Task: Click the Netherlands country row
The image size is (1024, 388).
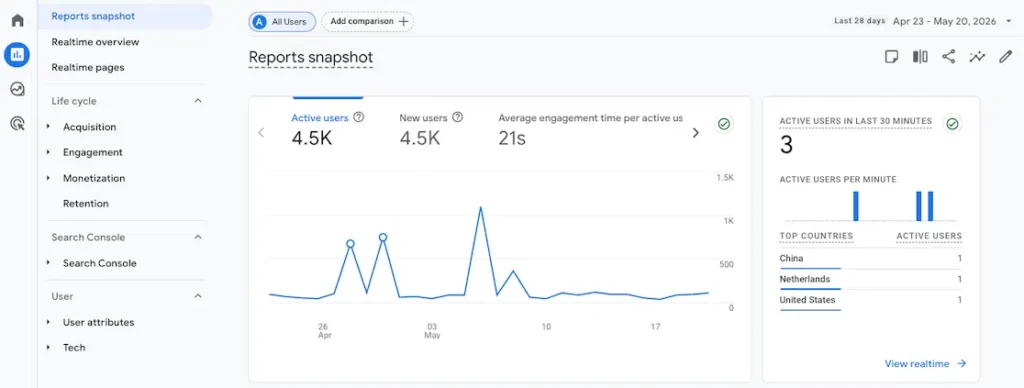Action: (871, 280)
